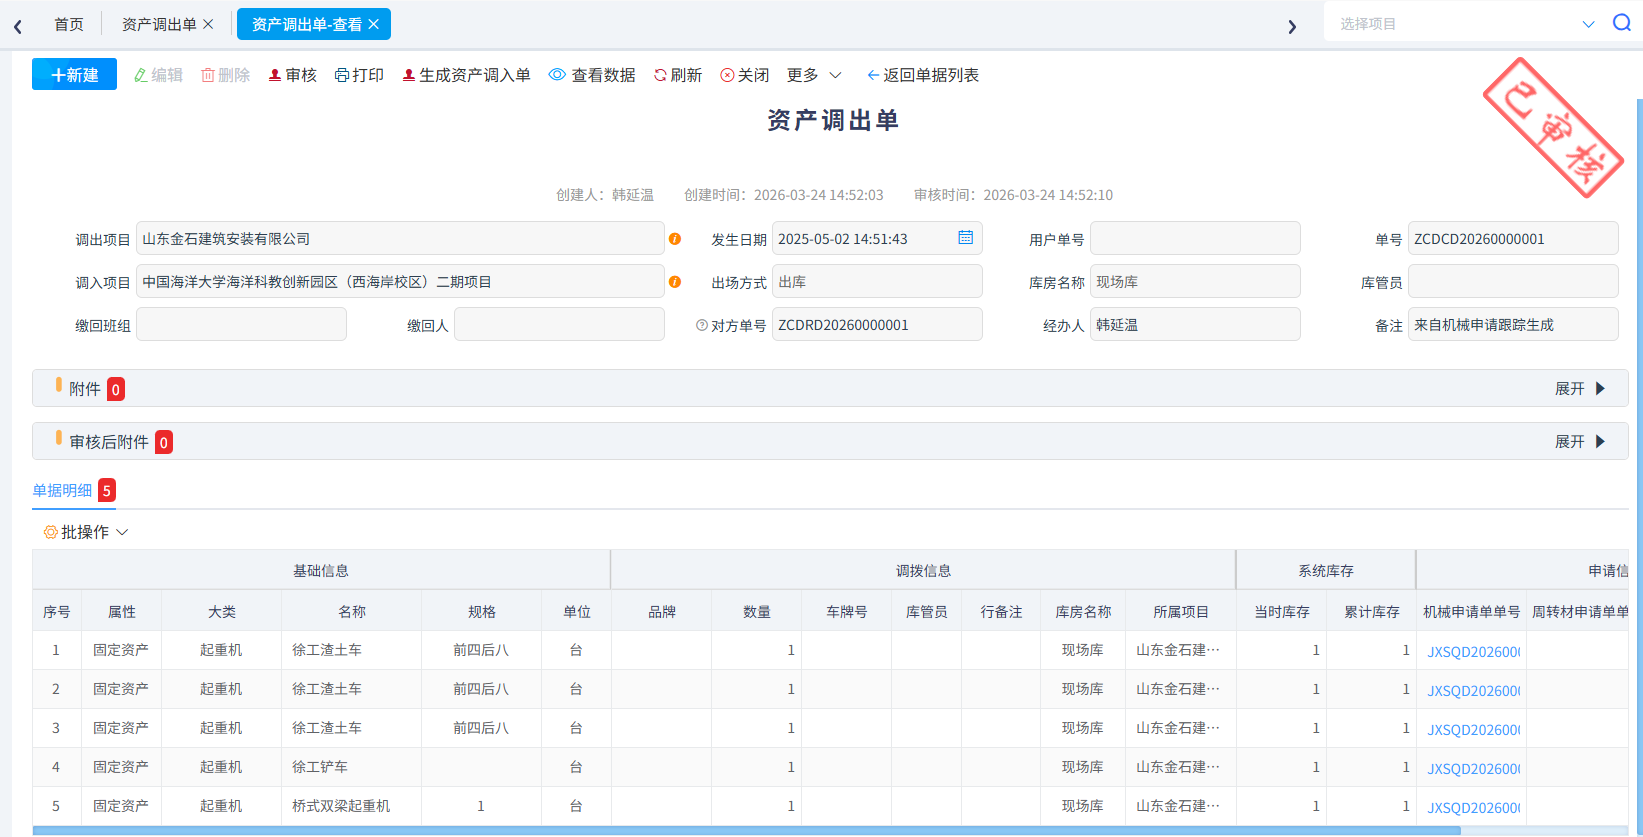
Task: Switch to the 资产调出单 tab
Action: tap(159, 24)
